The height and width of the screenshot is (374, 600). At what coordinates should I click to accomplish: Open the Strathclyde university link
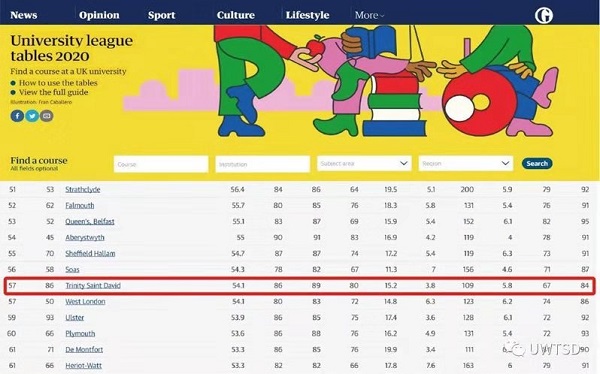pyautogui.click(x=83, y=189)
